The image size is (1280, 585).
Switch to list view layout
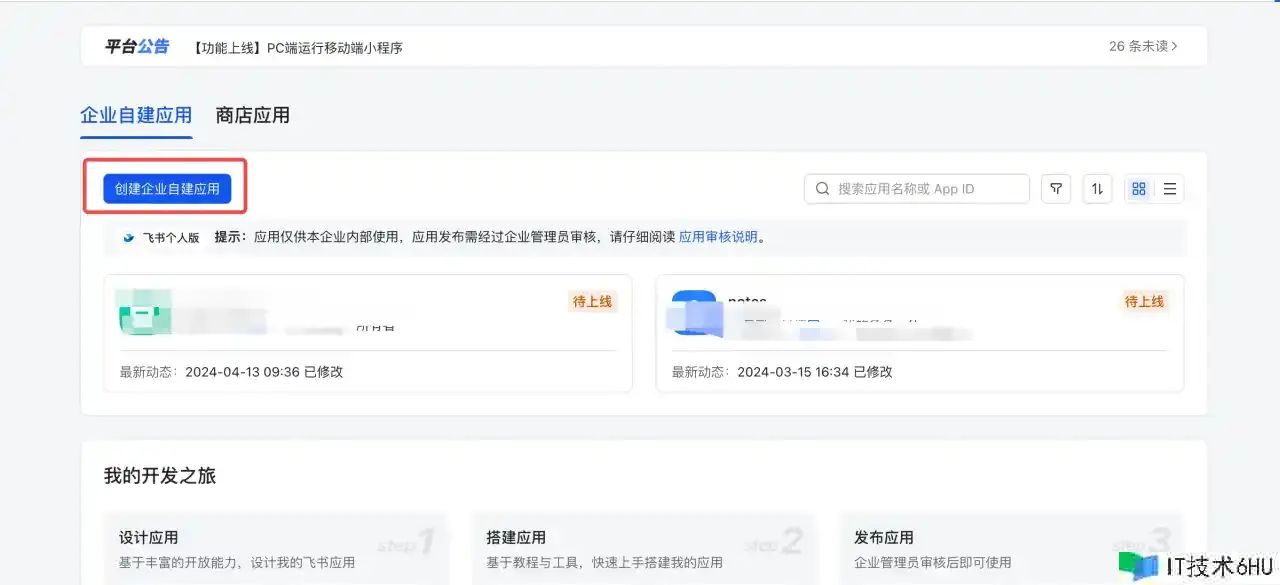click(1169, 189)
